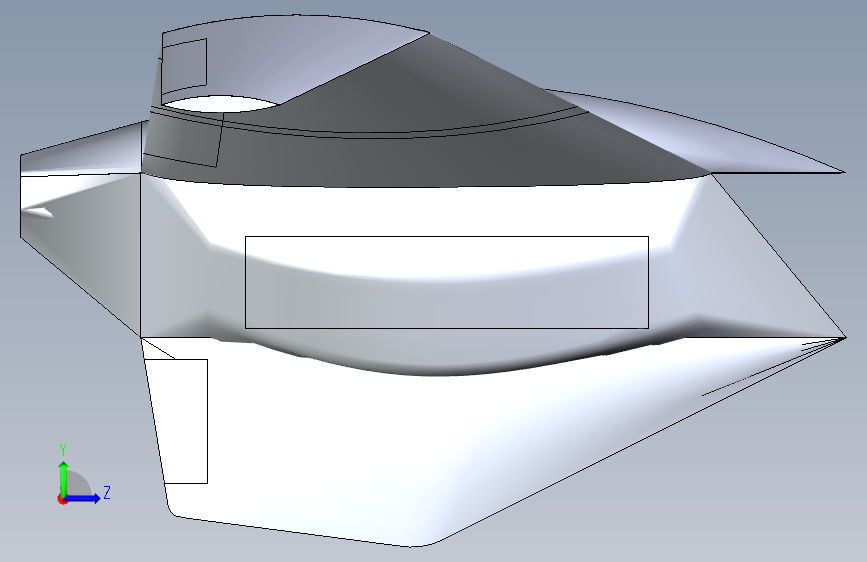The height and width of the screenshot is (562, 867).
Task: Click the green Y axis arrow of the triad
Action: point(64,478)
